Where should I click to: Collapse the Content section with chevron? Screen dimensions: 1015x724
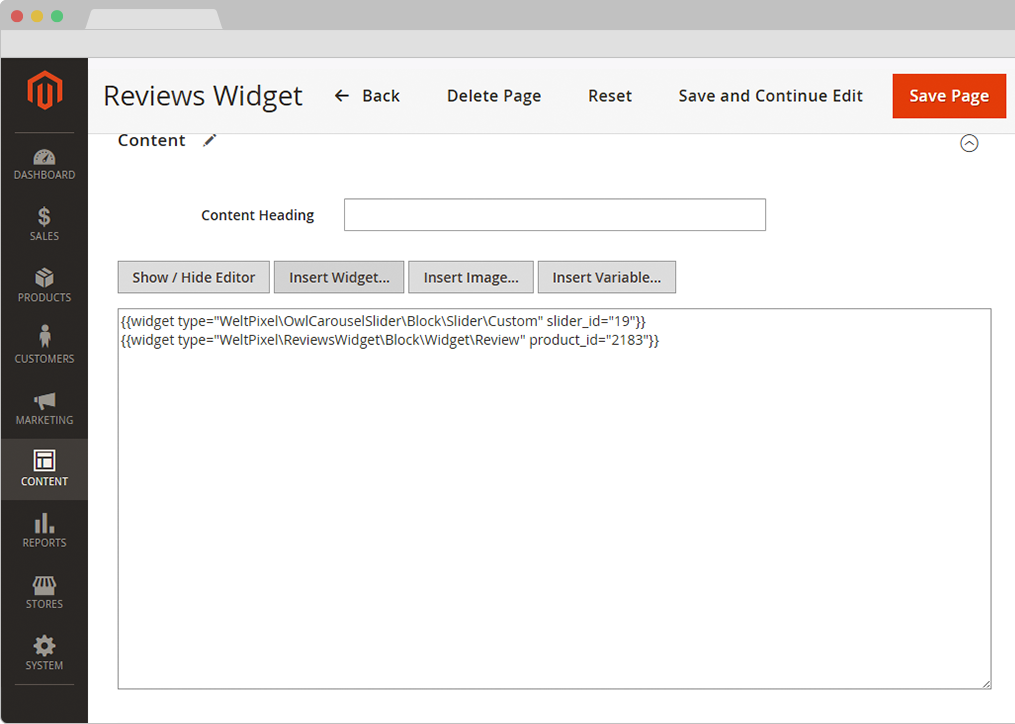pyautogui.click(x=968, y=143)
